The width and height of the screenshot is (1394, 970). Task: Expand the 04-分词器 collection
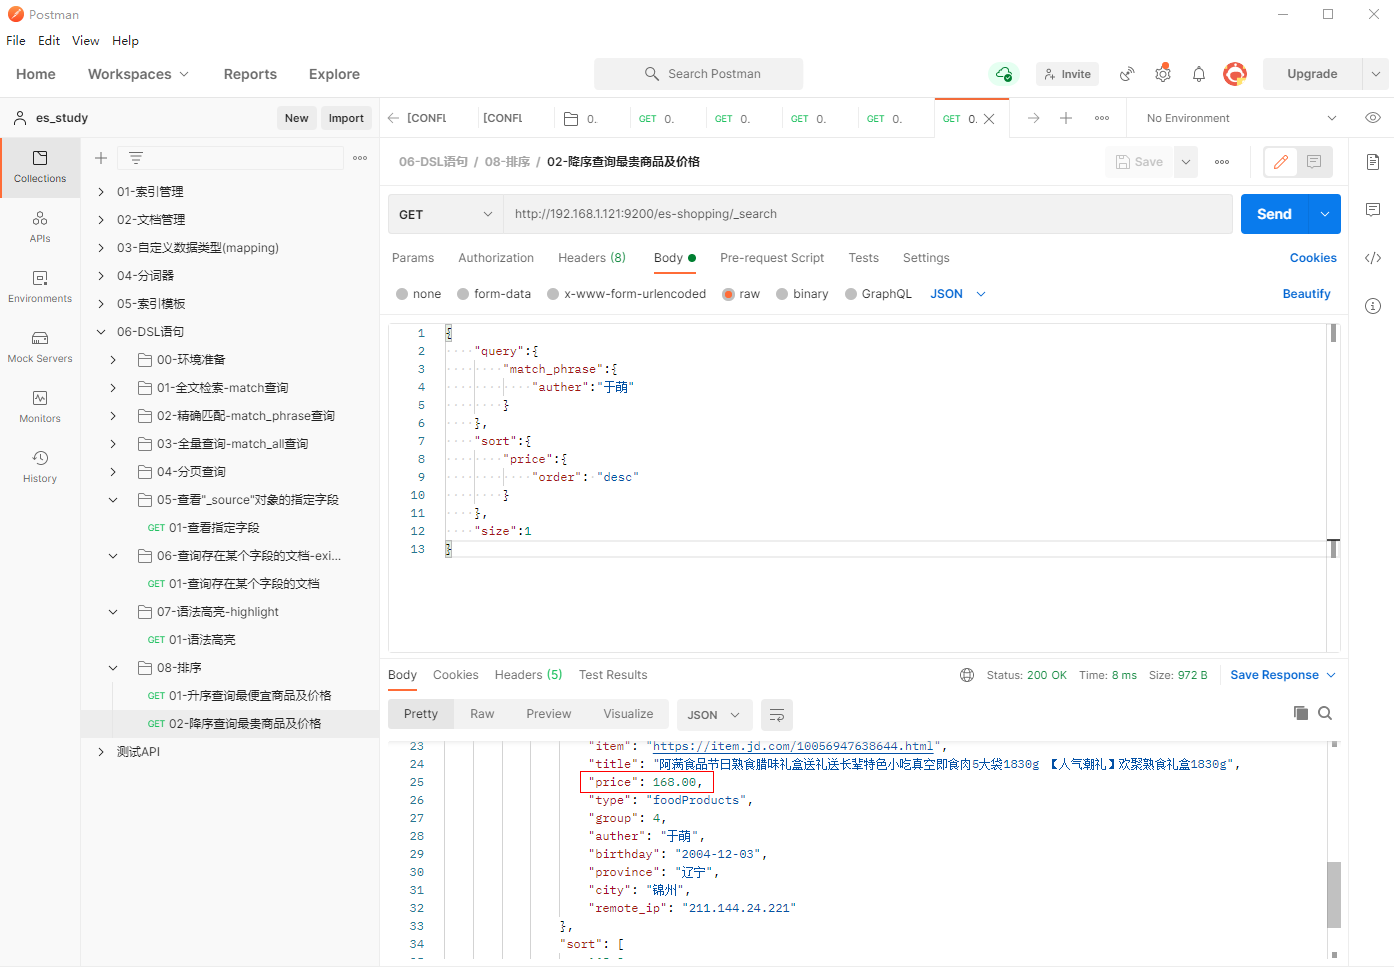(101, 276)
